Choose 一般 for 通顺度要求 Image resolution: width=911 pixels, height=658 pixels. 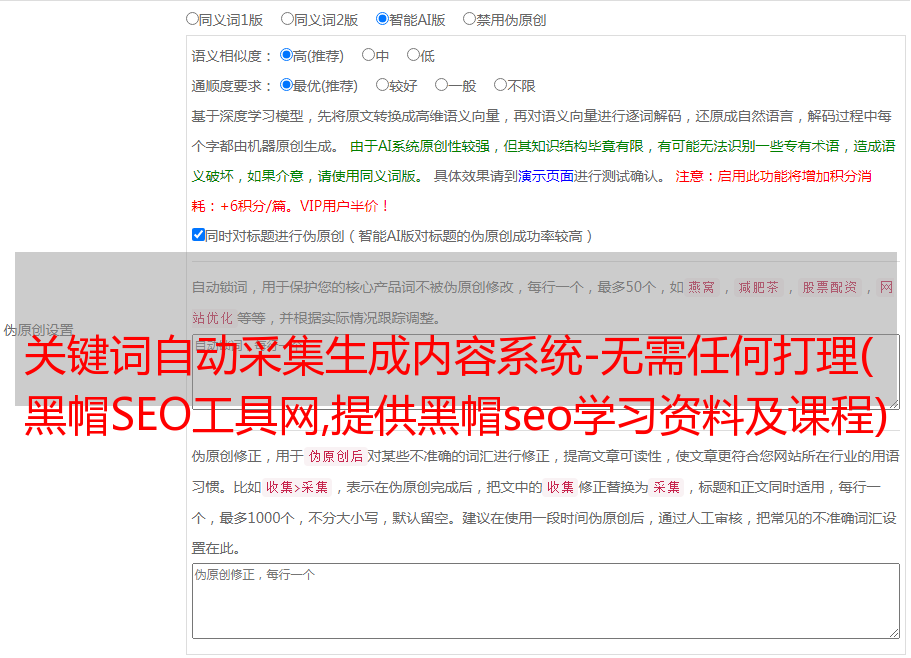pyautogui.click(x=441, y=86)
